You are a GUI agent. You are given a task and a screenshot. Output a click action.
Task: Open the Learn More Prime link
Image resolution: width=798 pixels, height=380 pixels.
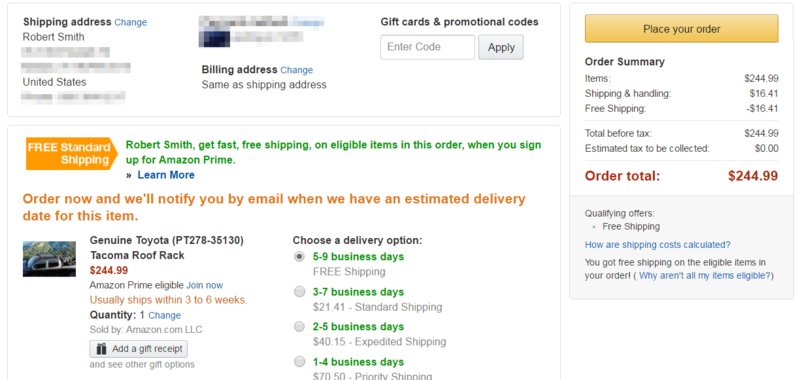point(166,175)
